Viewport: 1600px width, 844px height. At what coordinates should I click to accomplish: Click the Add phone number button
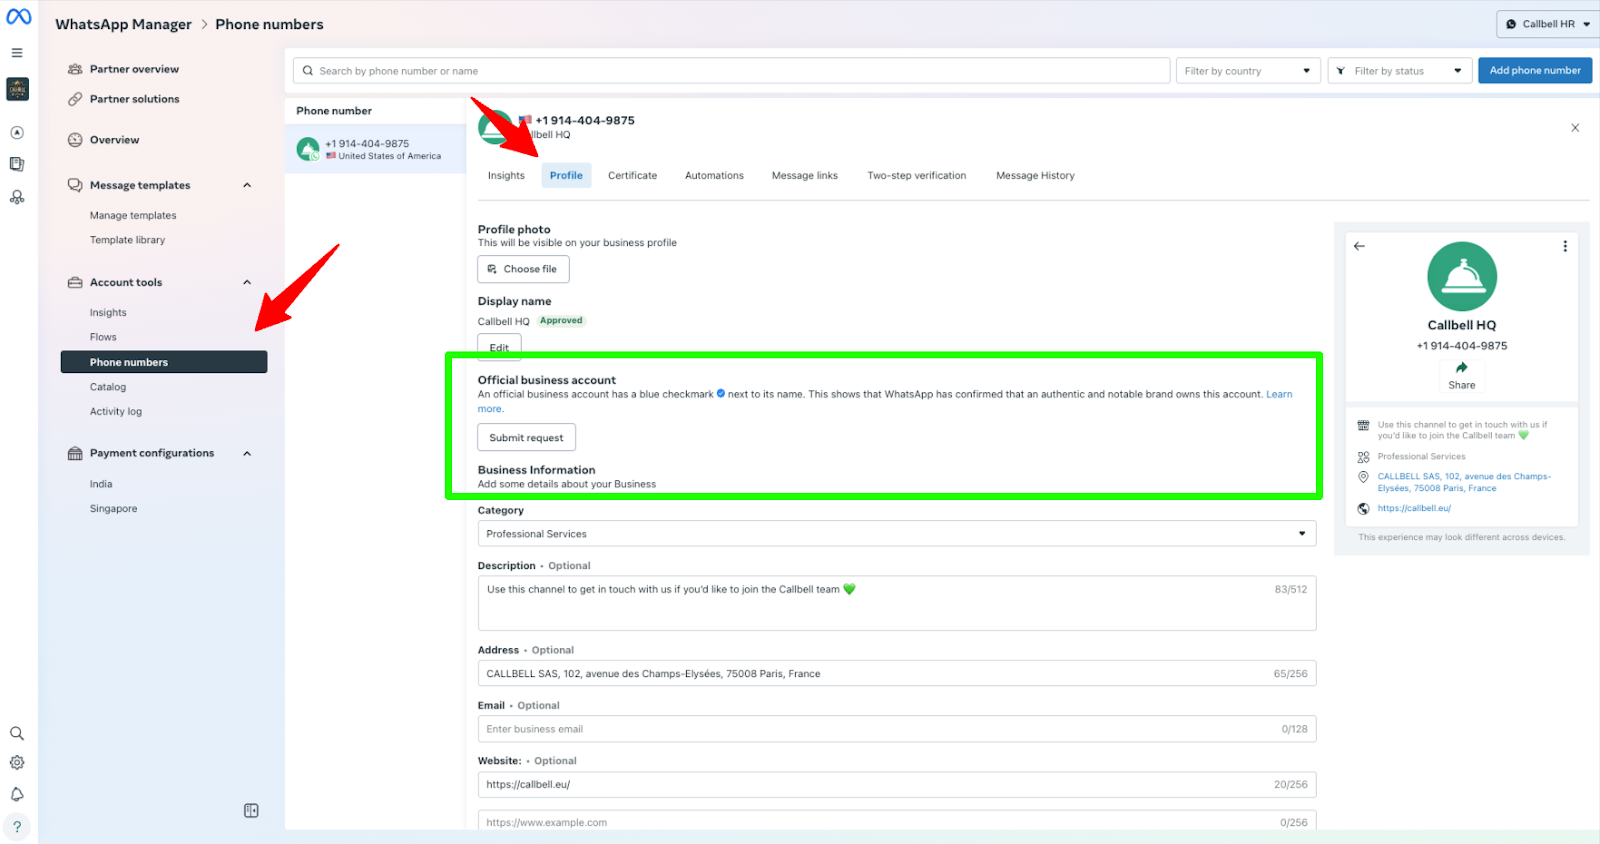coord(1534,71)
